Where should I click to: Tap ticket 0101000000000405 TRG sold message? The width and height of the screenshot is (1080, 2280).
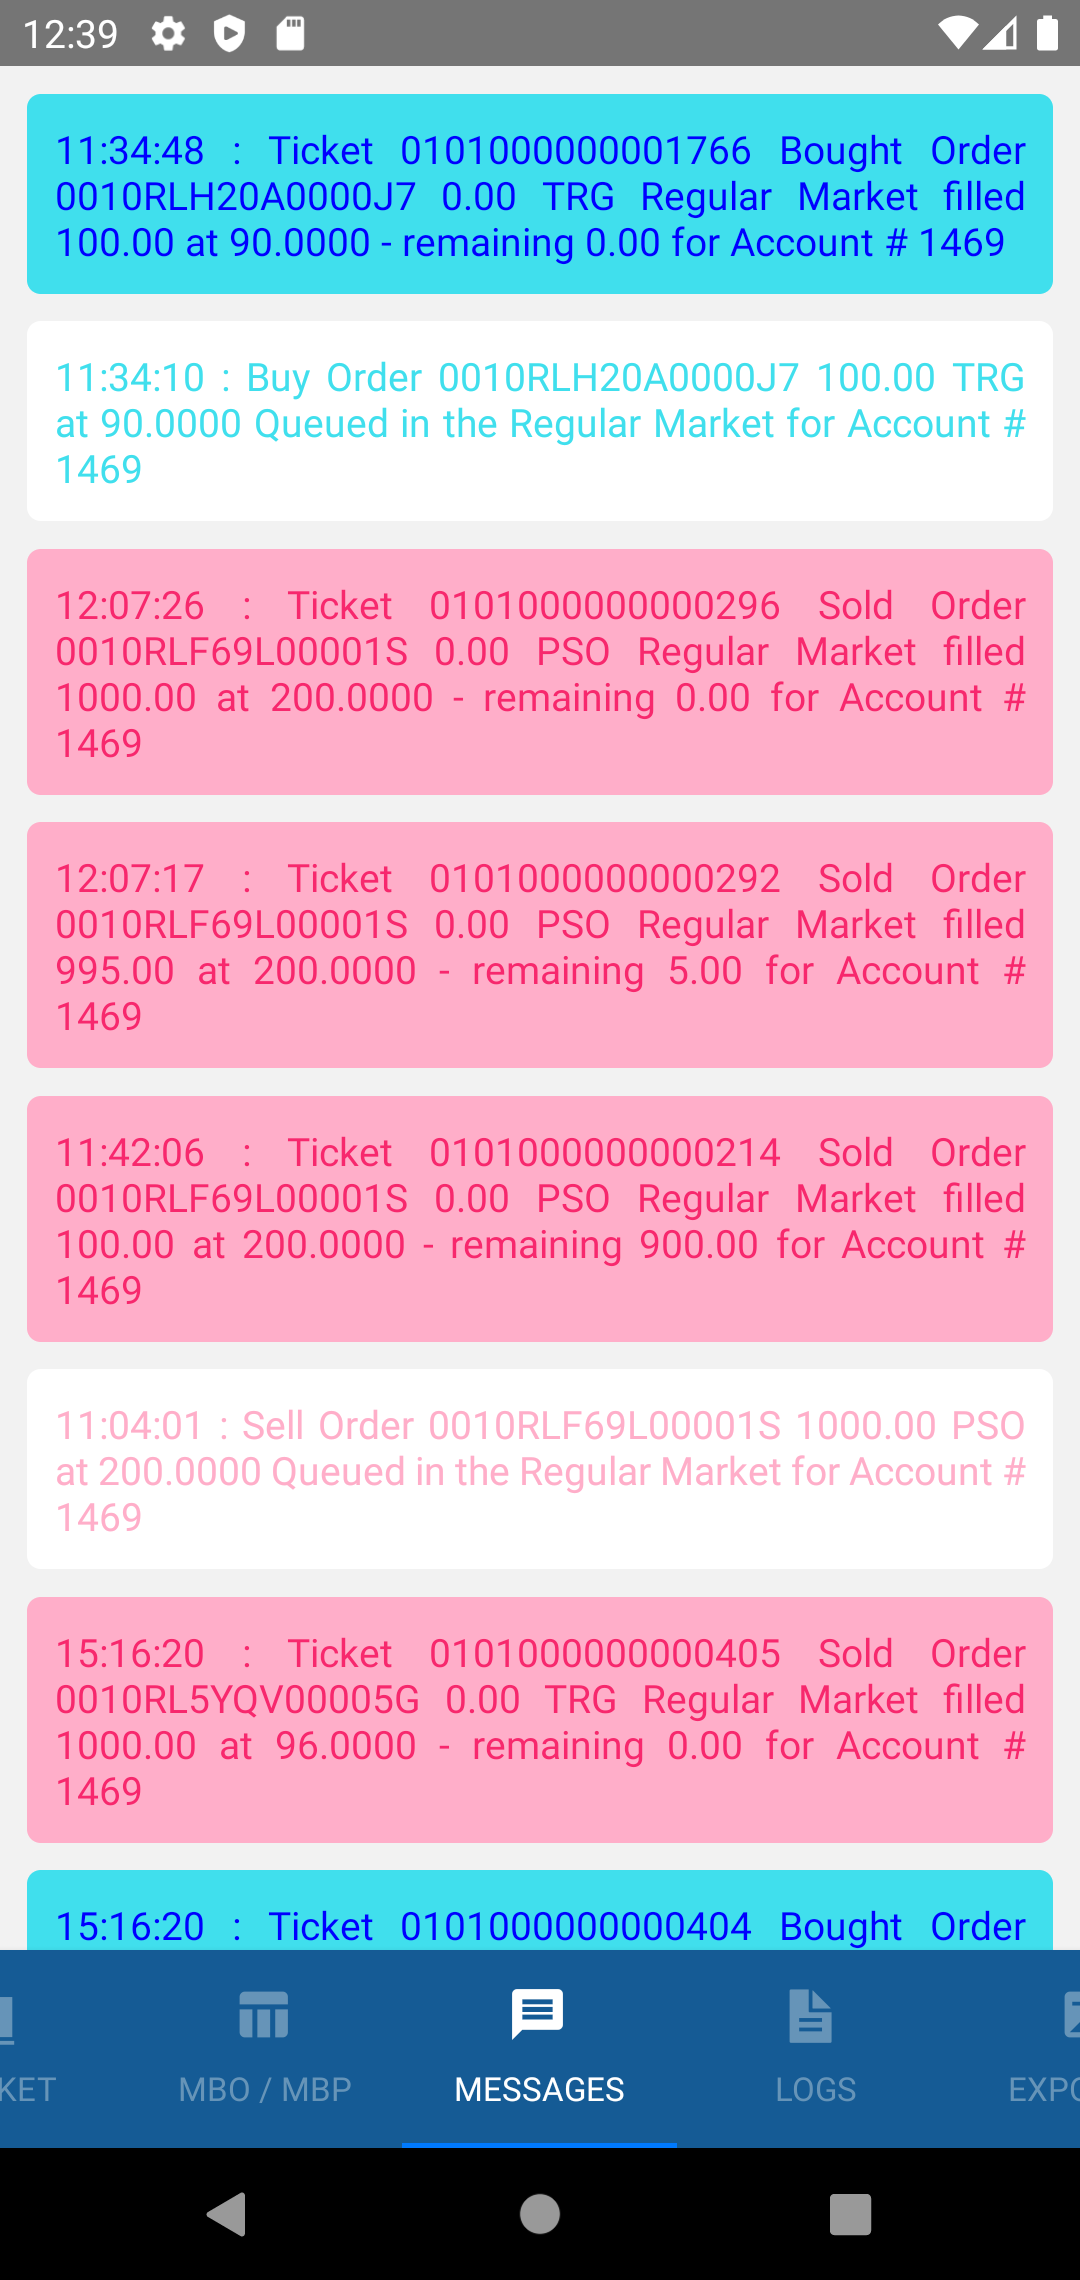click(x=540, y=1720)
